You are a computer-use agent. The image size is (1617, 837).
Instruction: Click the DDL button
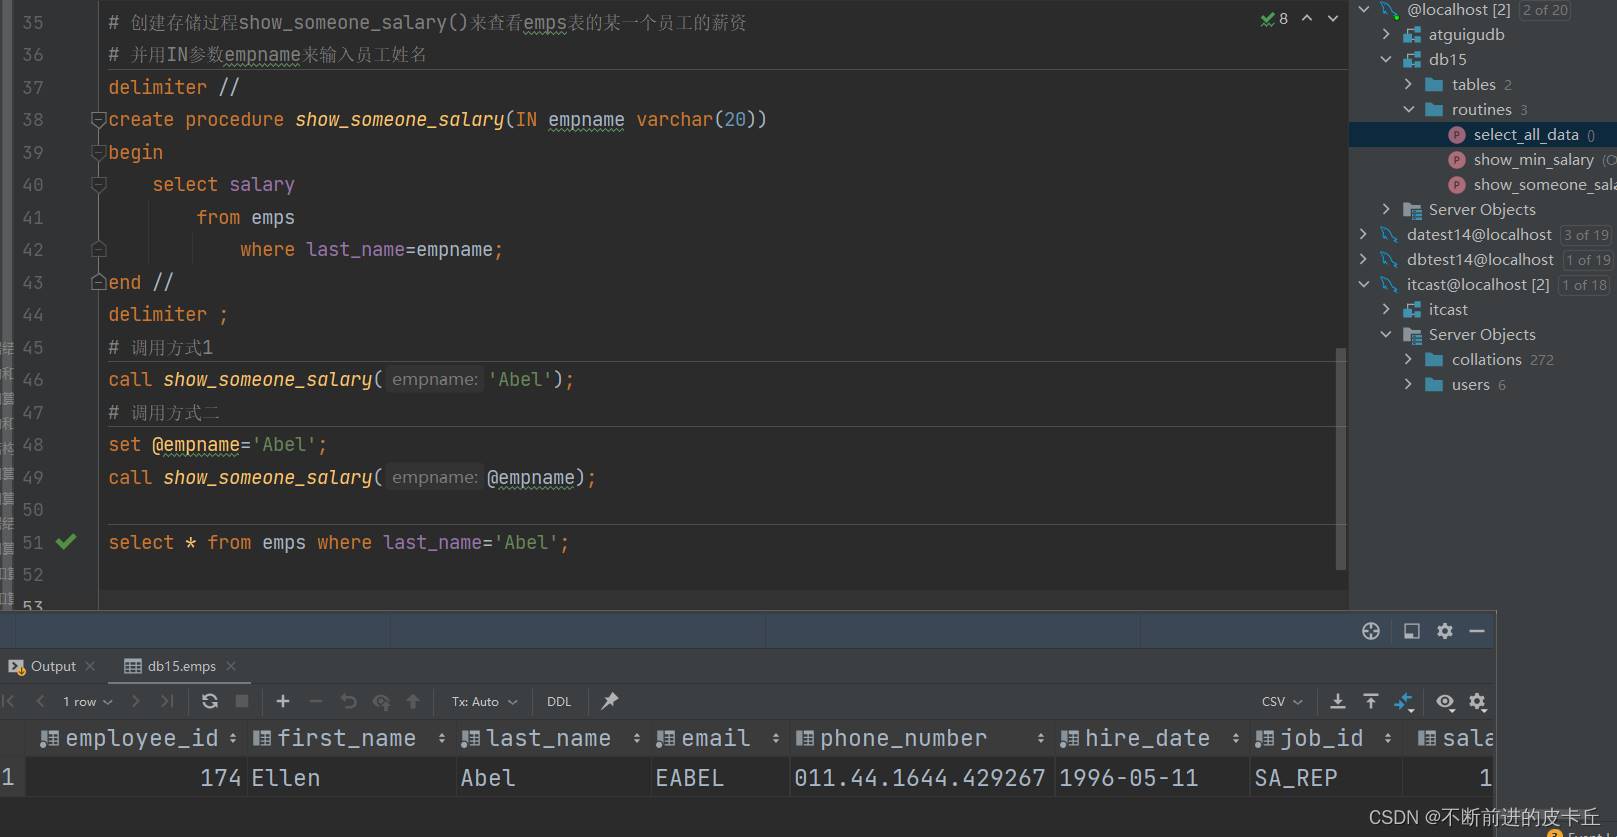(559, 701)
